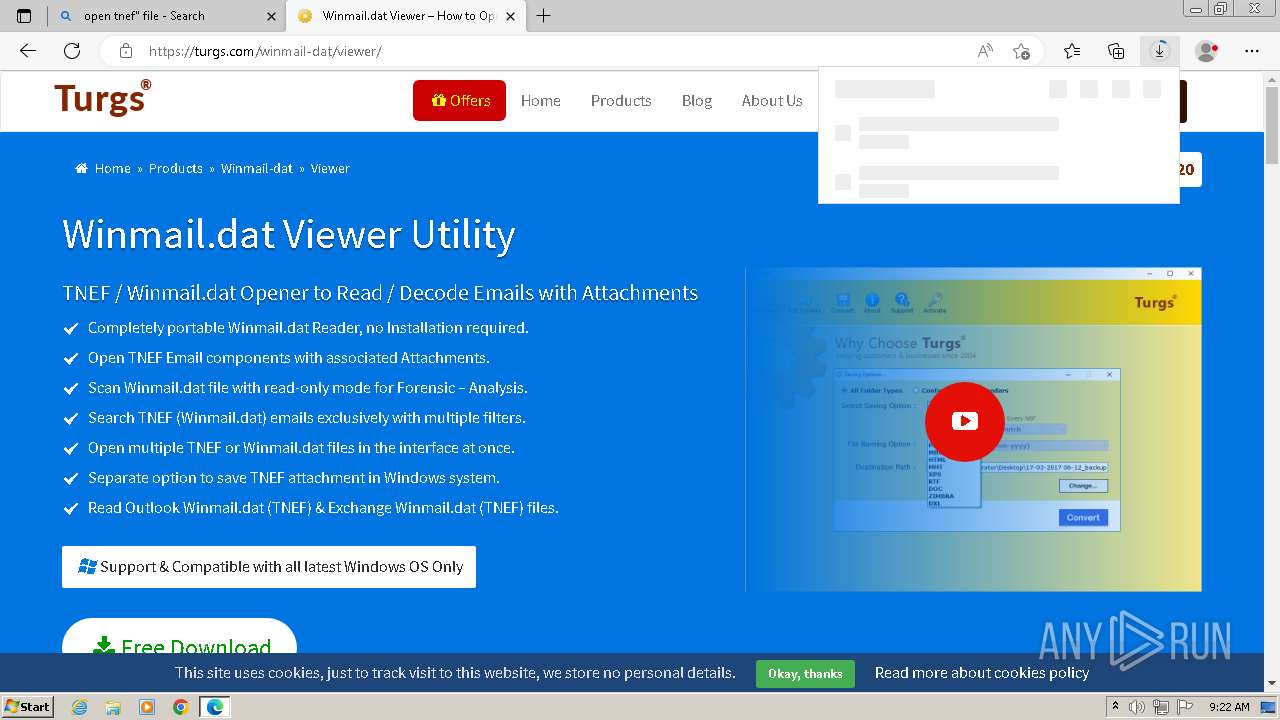The height and width of the screenshot is (720, 1280).
Task: Open the browser profile avatar
Action: click(x=1207, y=51)
